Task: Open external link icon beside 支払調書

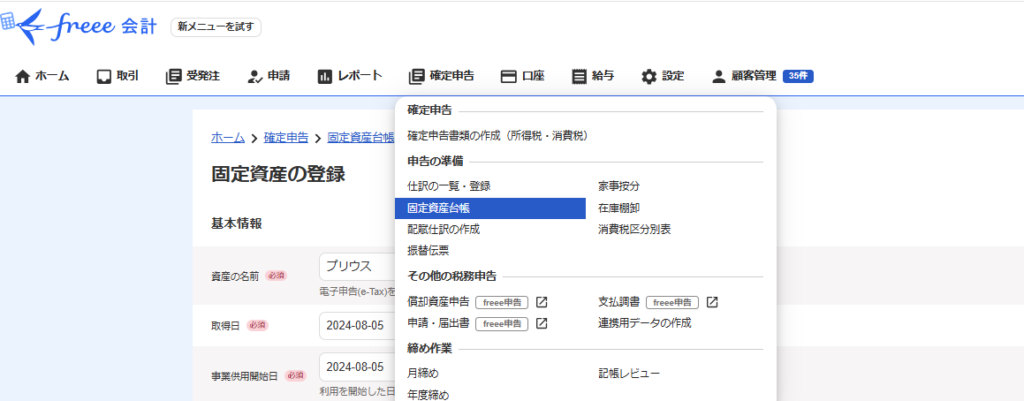Action: coord(712,302)
